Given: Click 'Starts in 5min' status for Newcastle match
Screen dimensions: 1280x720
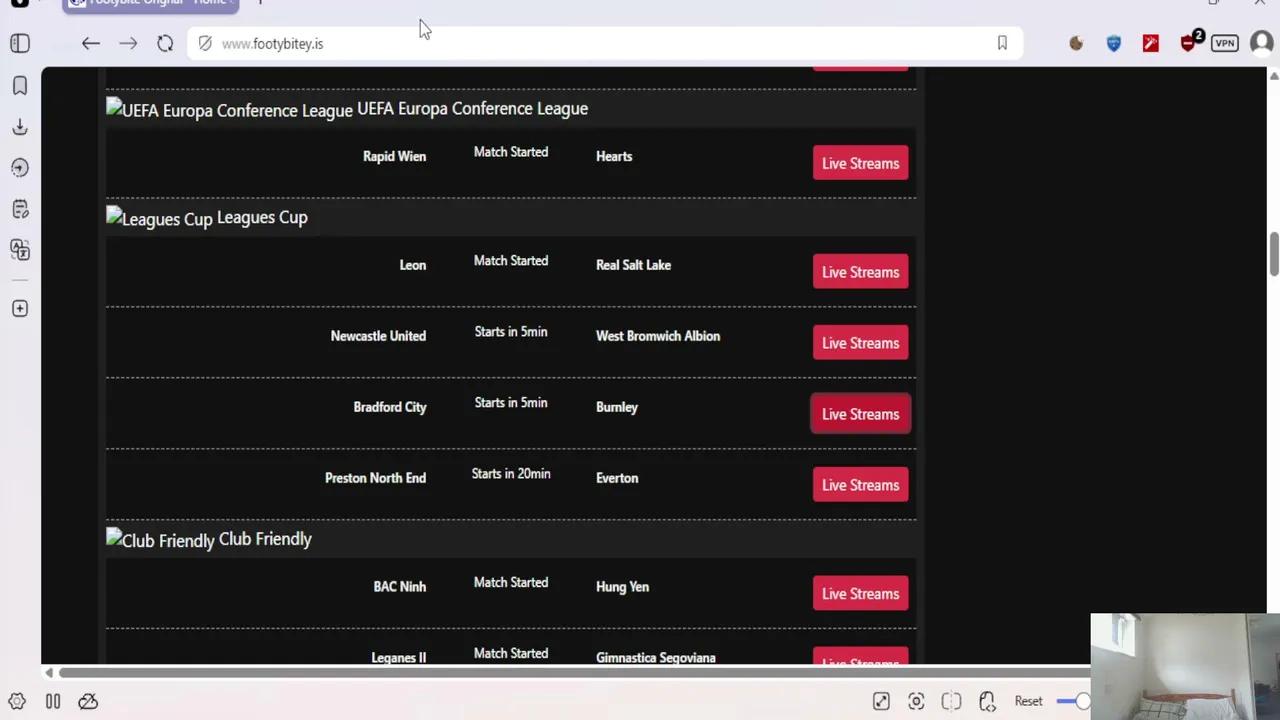Looking at the screenshot, I should [x=511, y=332].
